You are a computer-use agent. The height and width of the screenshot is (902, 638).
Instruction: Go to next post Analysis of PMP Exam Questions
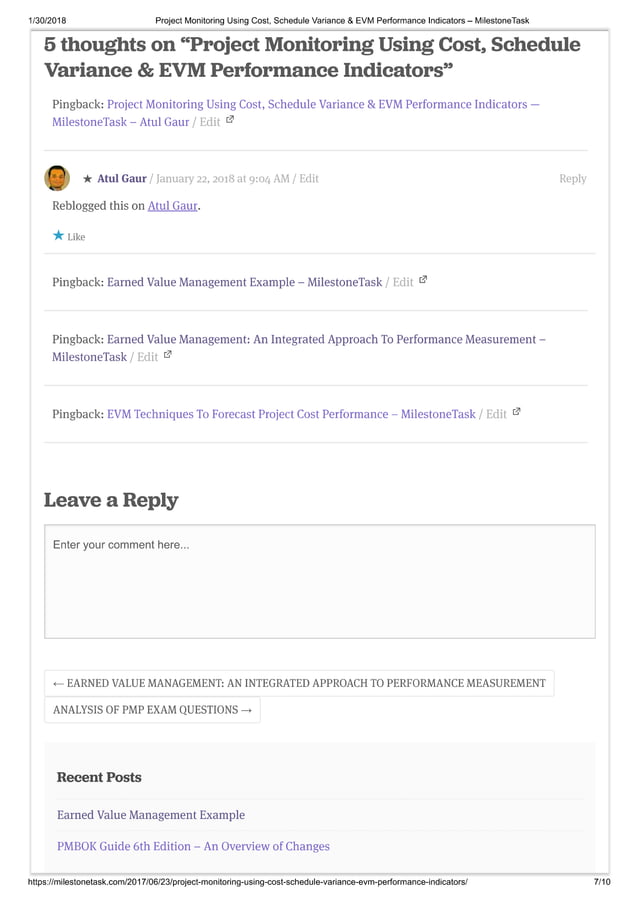click(152, 710)
